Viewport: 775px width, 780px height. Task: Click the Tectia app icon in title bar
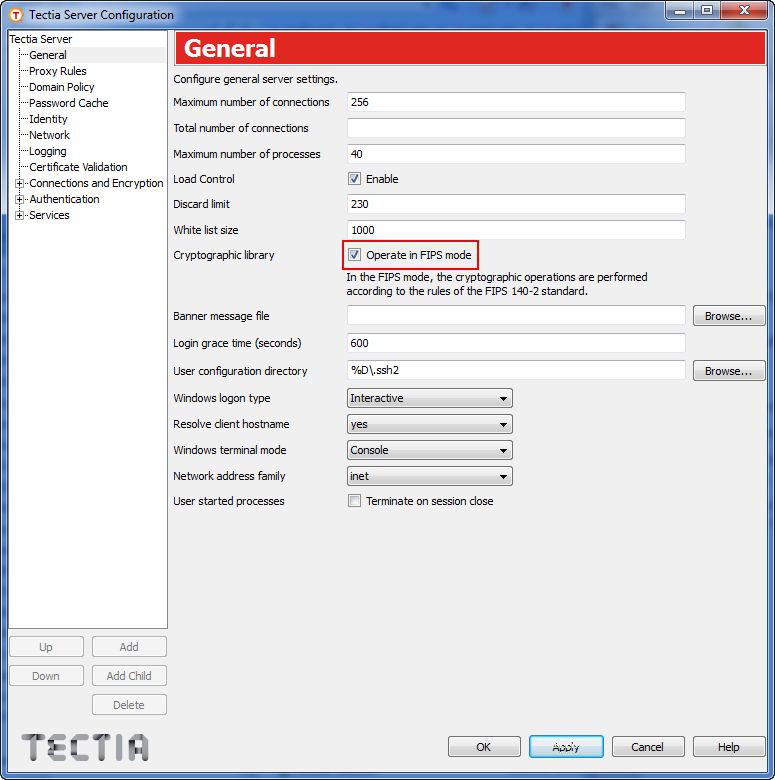coord(16,15)
